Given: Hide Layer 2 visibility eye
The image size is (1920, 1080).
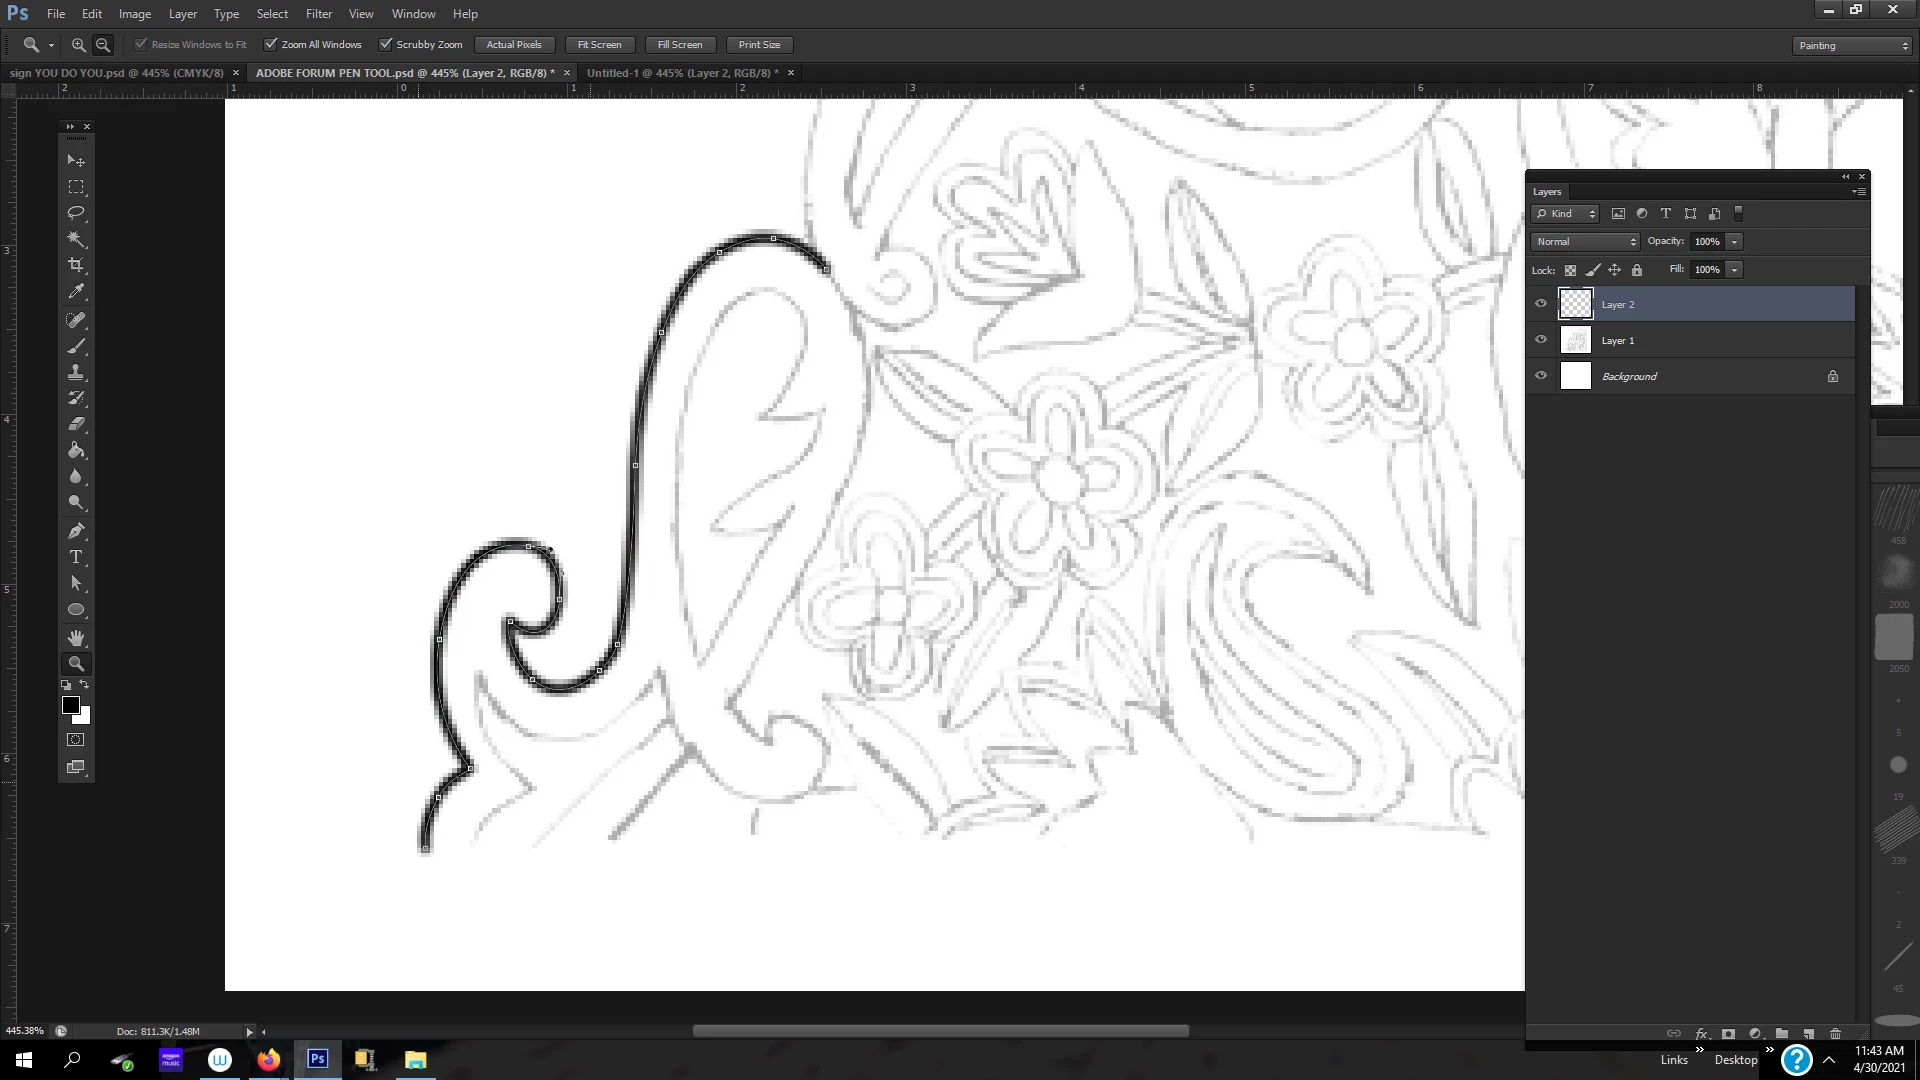Looking at the screenshot, I should click(x=1541, y=304).
